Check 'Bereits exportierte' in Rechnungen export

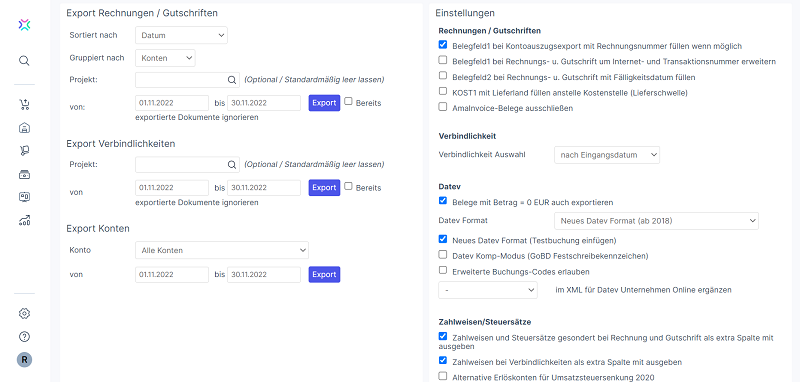(x=348, y=101)
